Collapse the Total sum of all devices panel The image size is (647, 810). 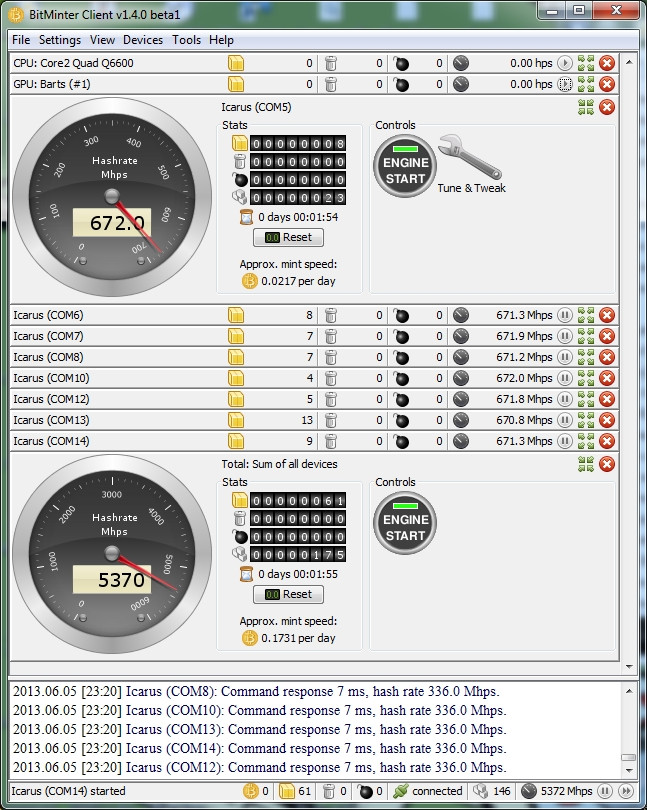(x=586, y=464)
